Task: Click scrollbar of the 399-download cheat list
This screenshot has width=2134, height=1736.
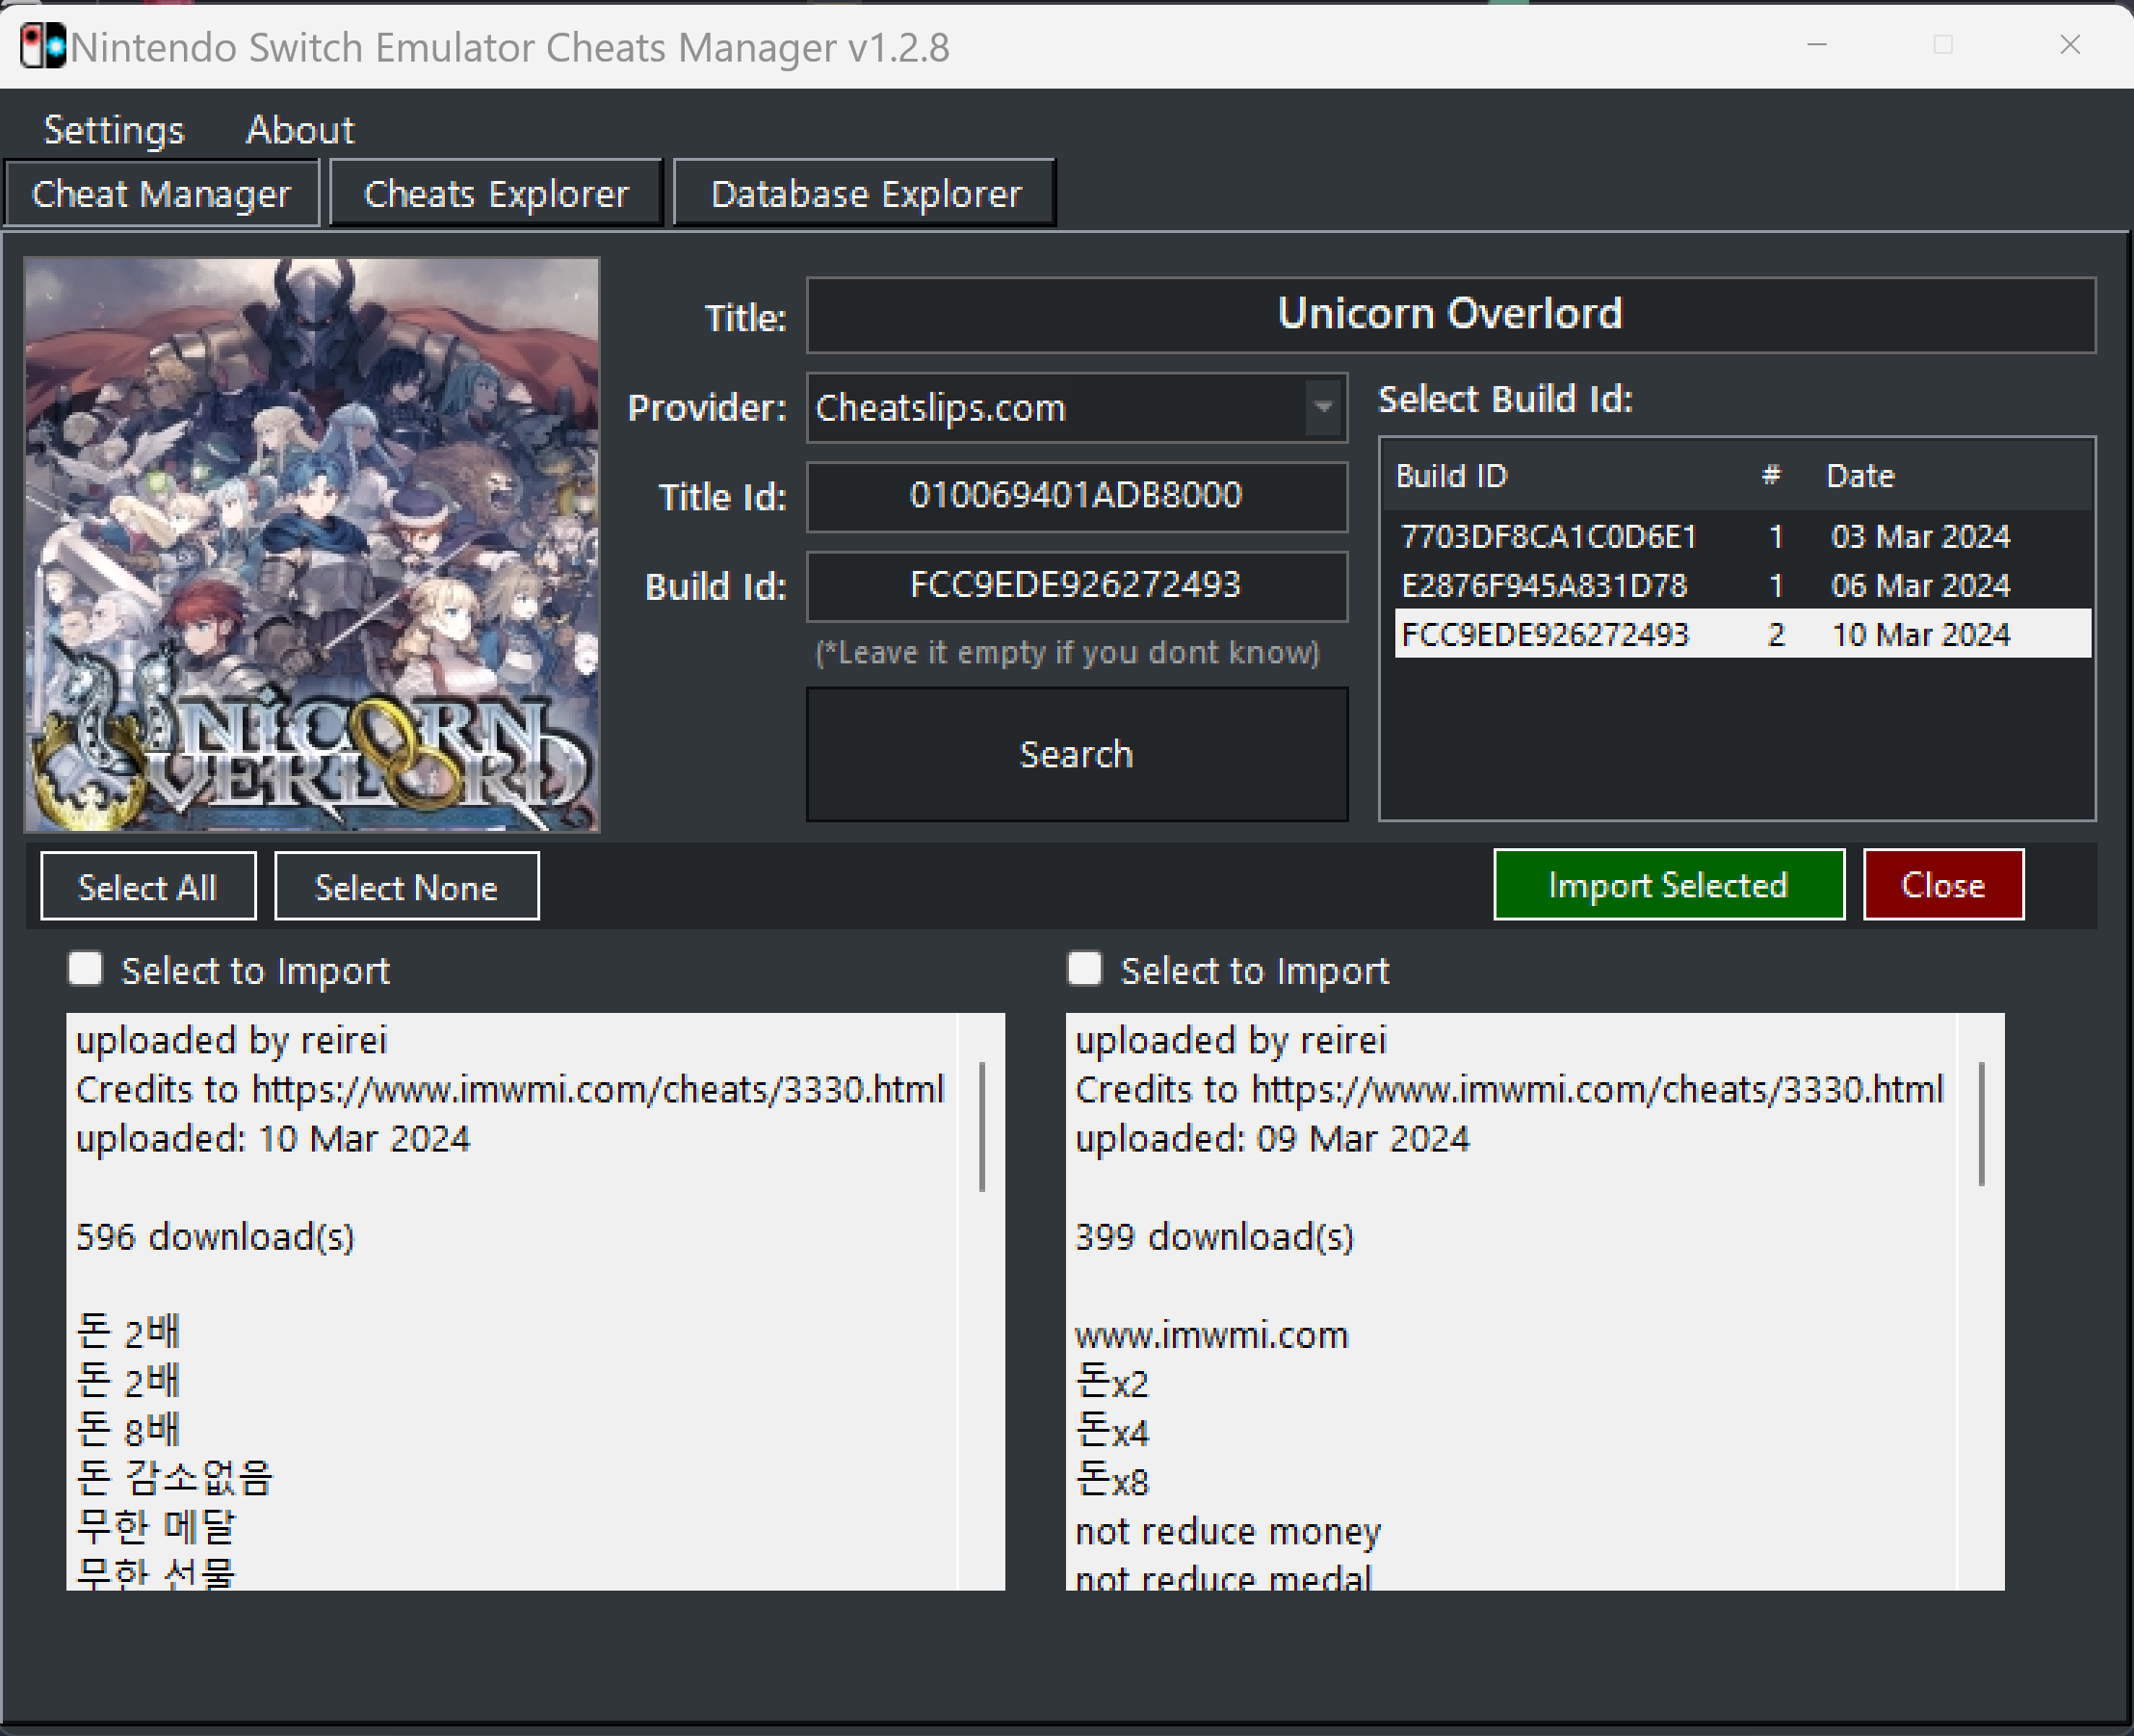Action: click(x=1981, y=1124)
